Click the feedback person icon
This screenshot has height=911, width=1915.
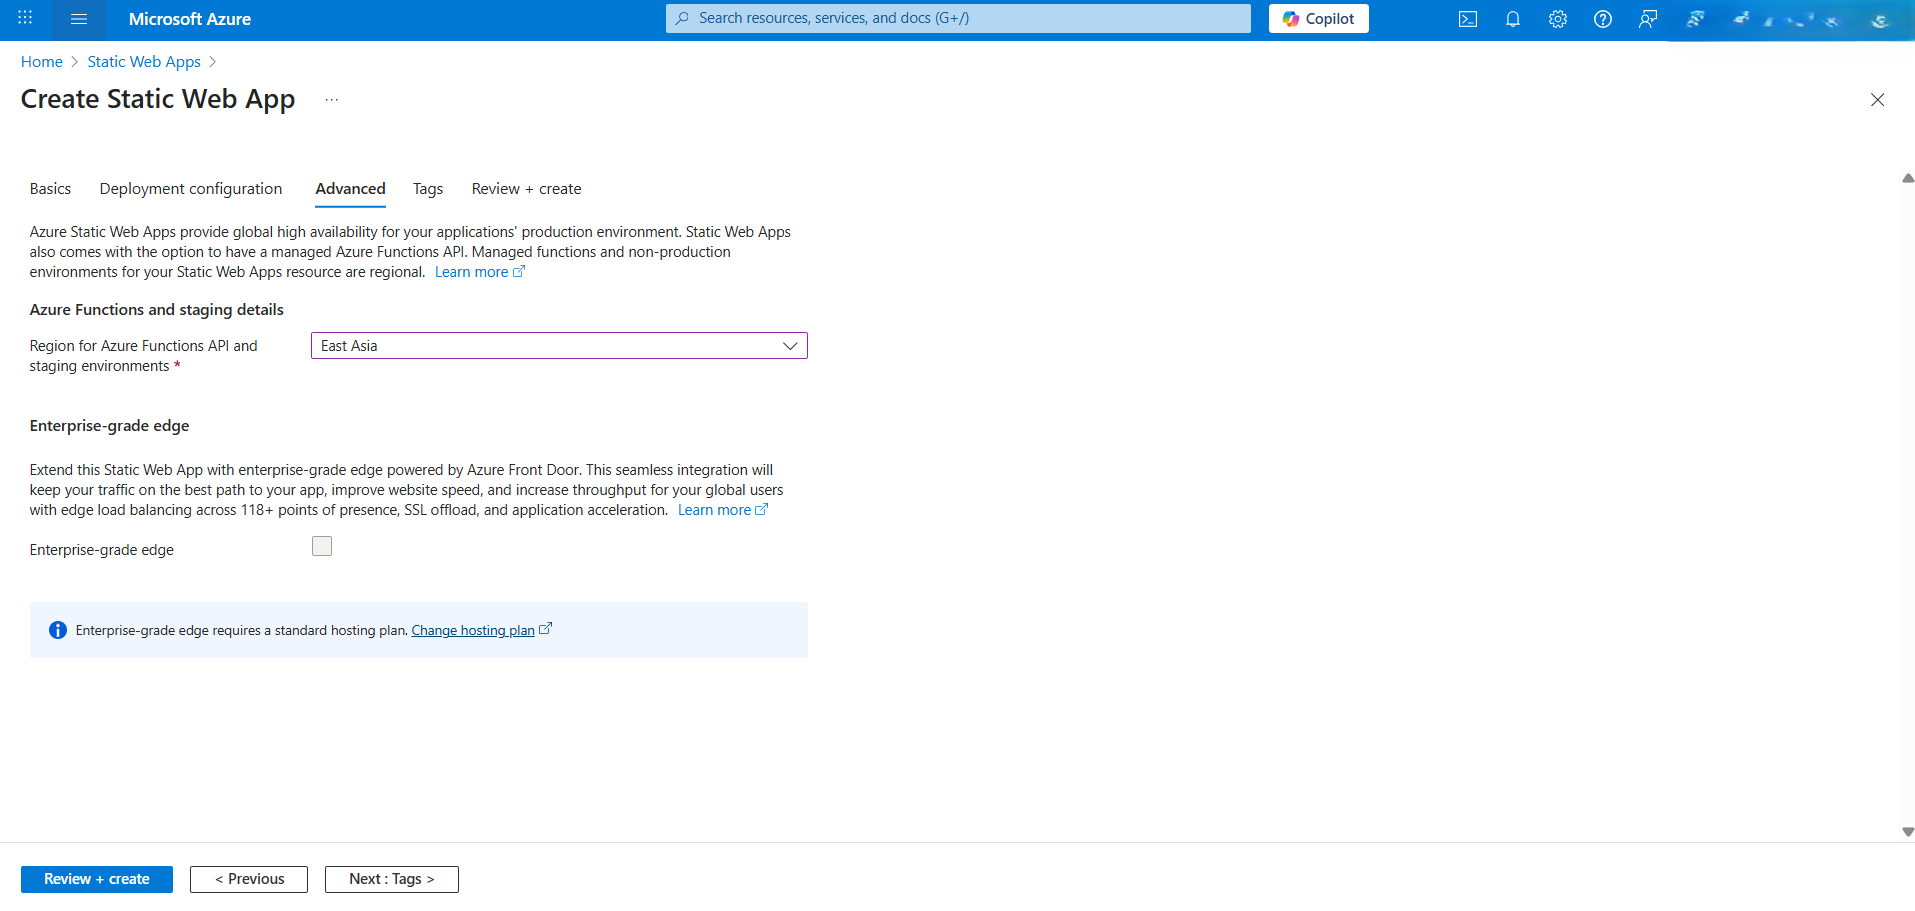1647,19
